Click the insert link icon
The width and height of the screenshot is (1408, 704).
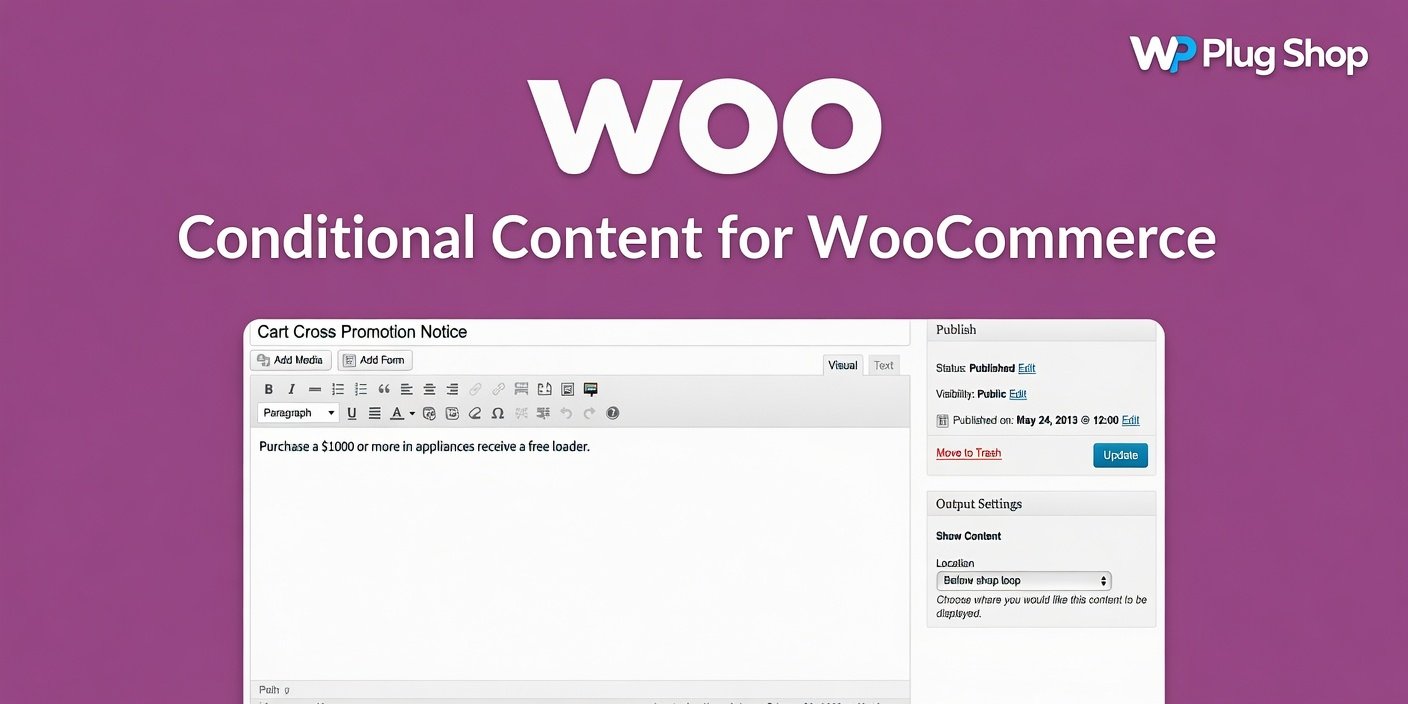[475, 389]
